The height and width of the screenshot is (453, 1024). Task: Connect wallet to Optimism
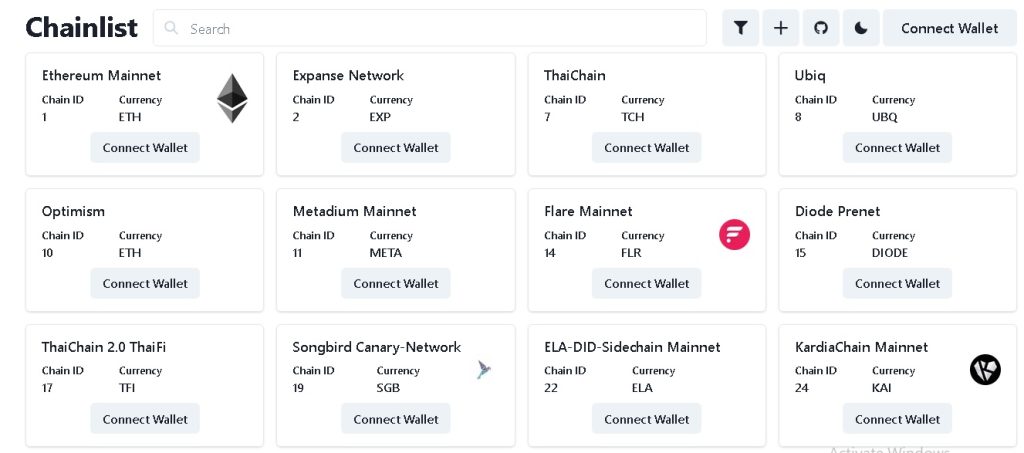pos(145,284)
